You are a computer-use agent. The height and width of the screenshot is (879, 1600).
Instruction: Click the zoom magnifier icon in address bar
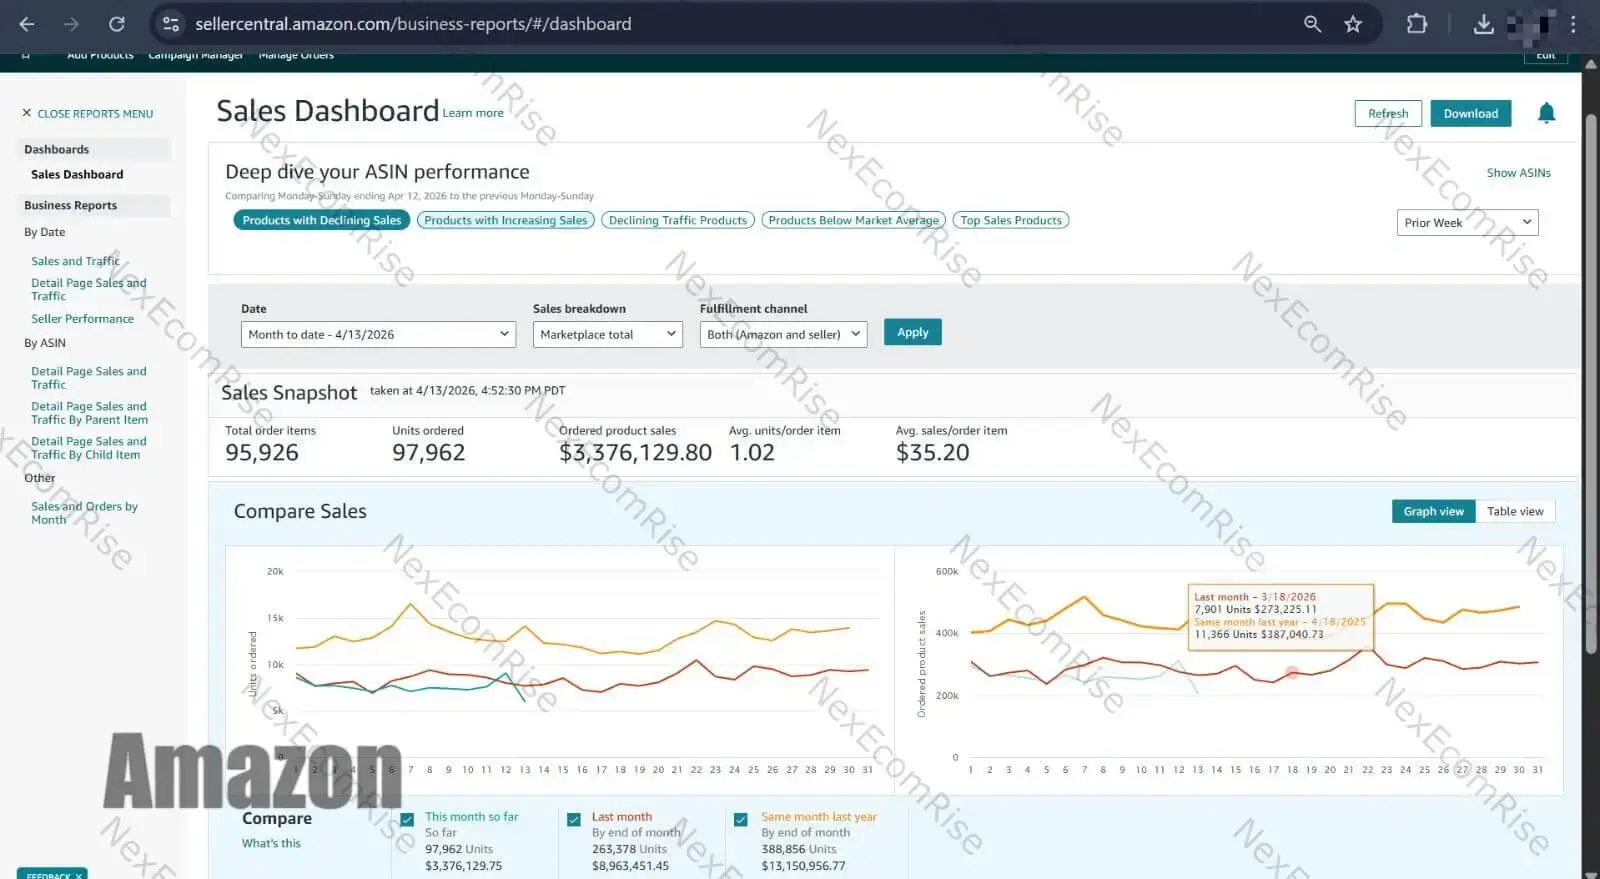pos(1312,24)
